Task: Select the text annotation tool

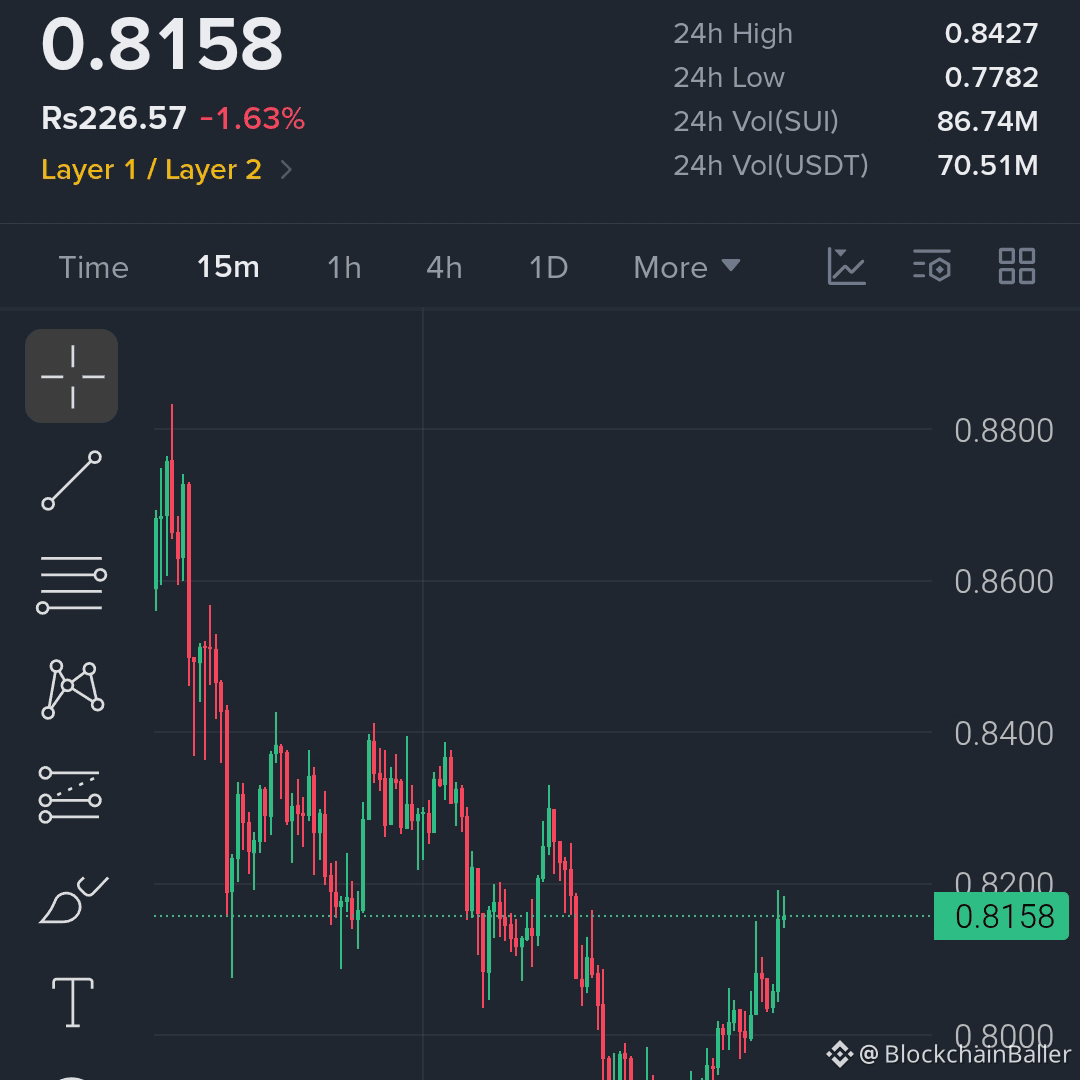Action: pos(73,1002)
